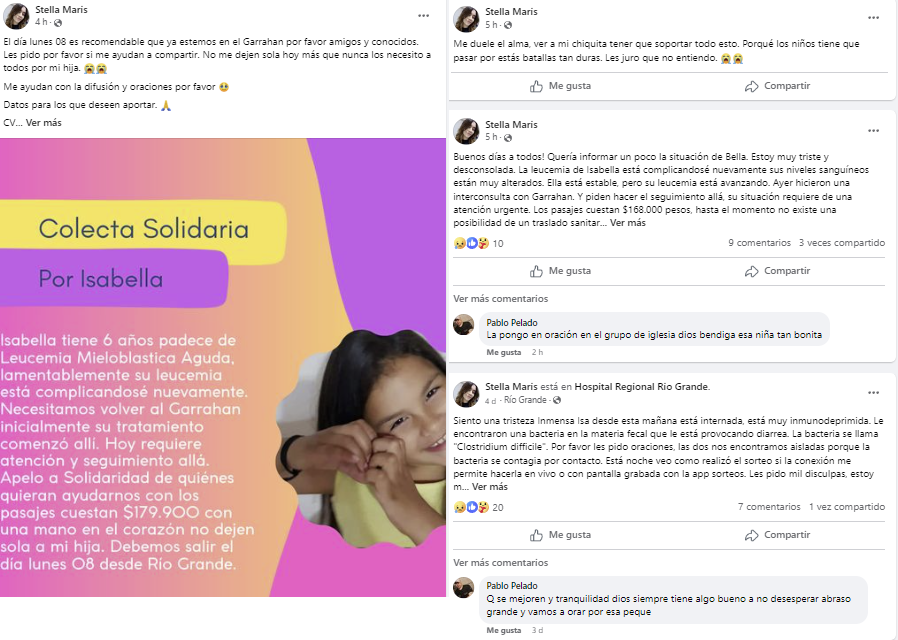Open options menu on the 'Me duele el alma' post
This screenshot has height=640, width=898.
pos(873,18)
